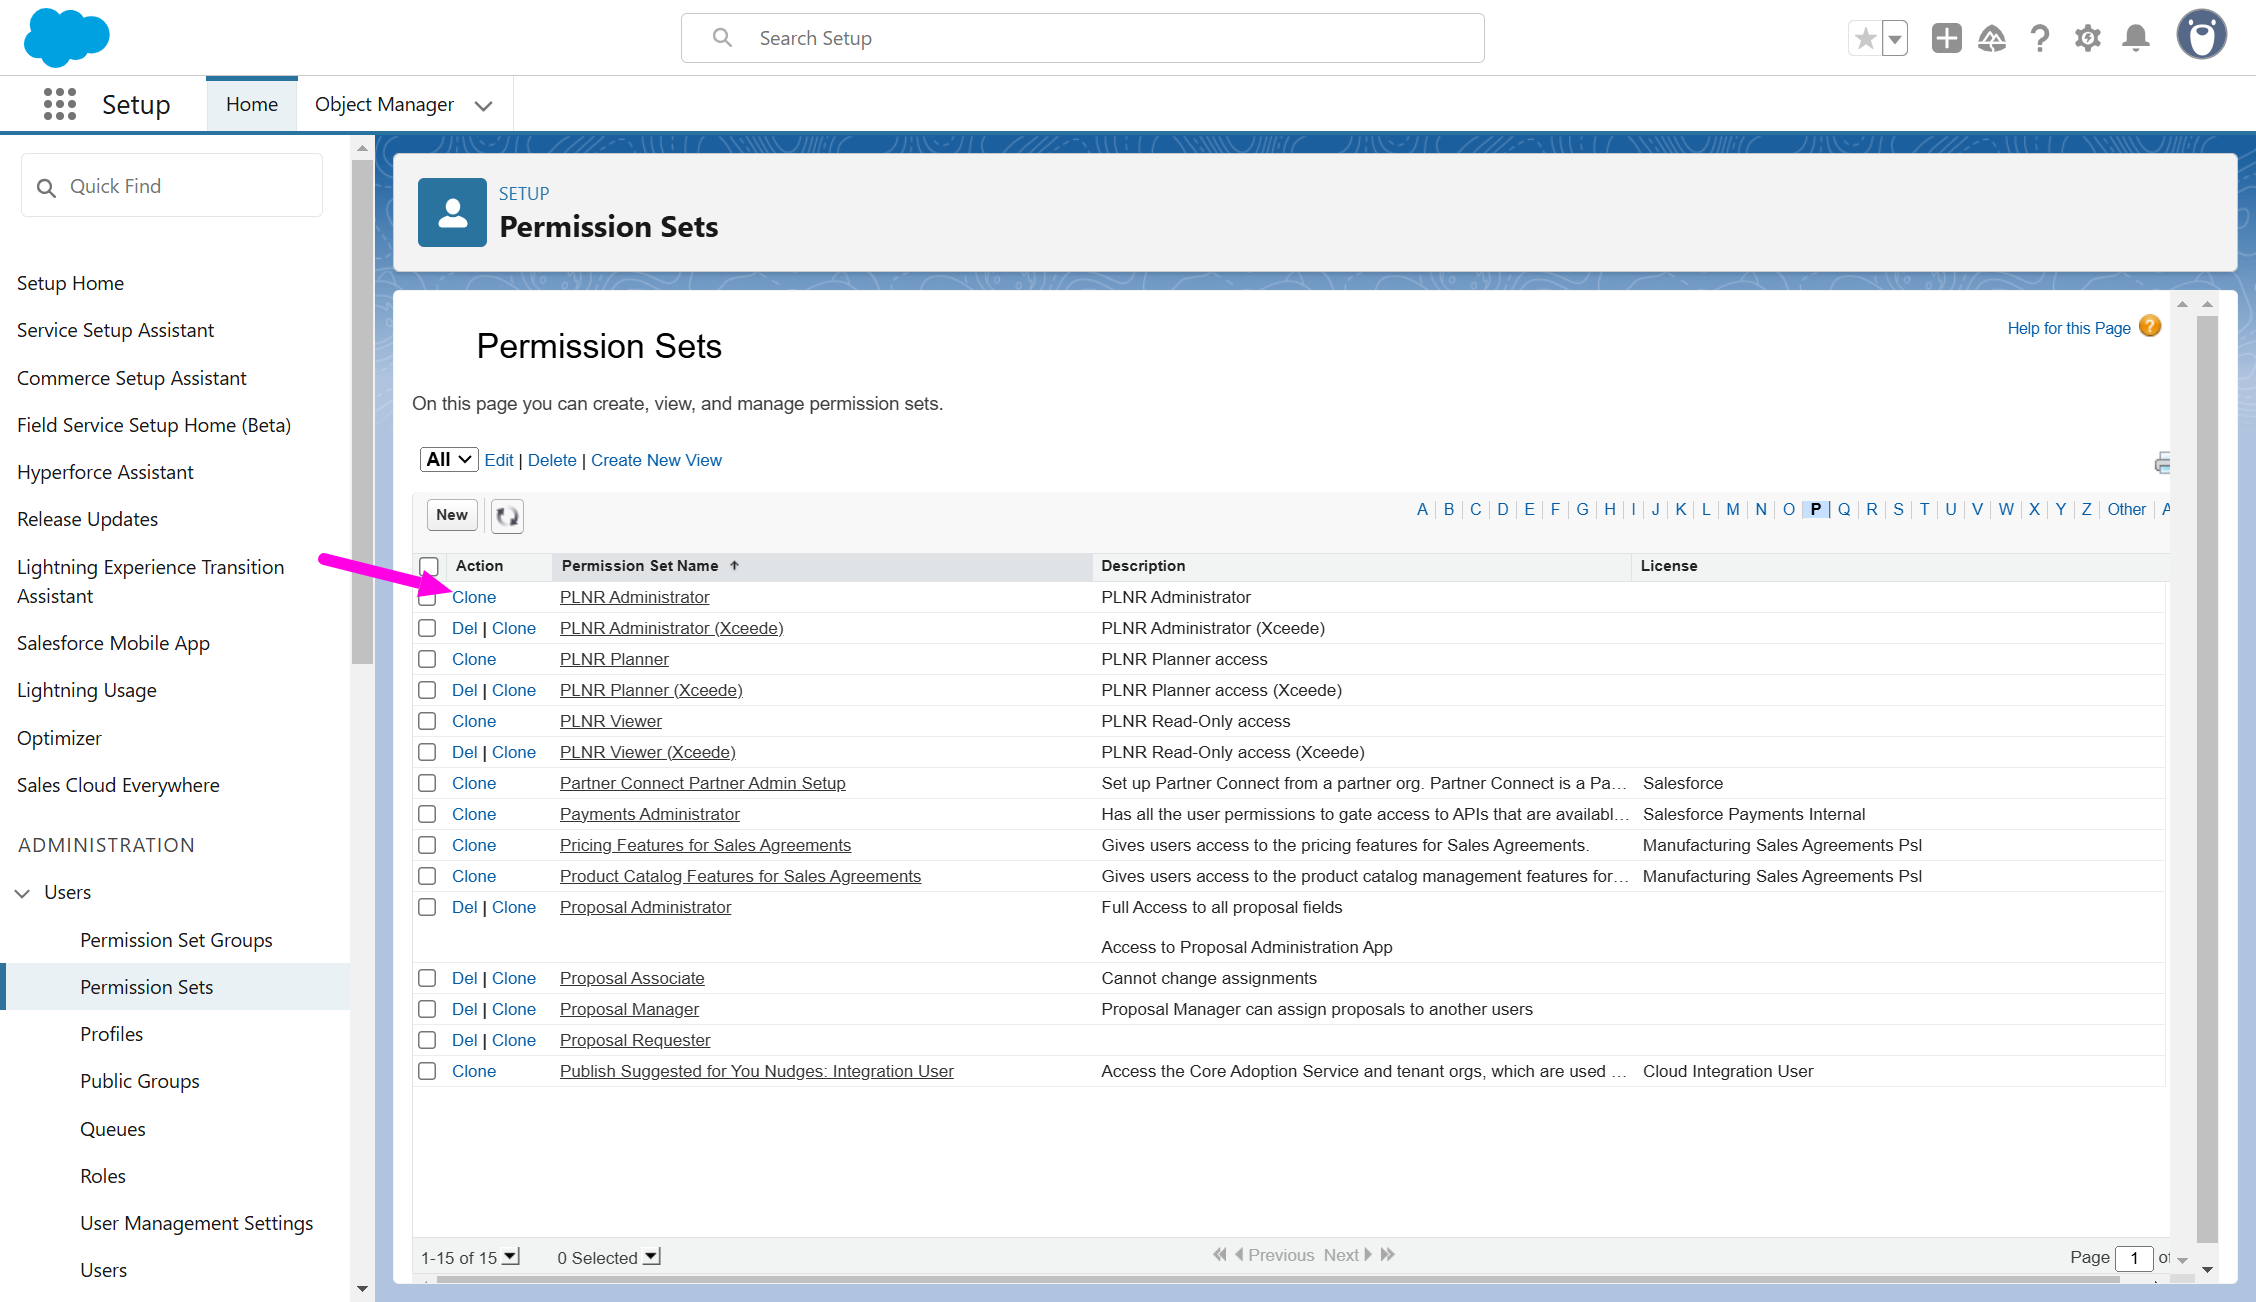Click the refresh list icon button
This screenshot has width=2256, height=1302.
(507, 516)
